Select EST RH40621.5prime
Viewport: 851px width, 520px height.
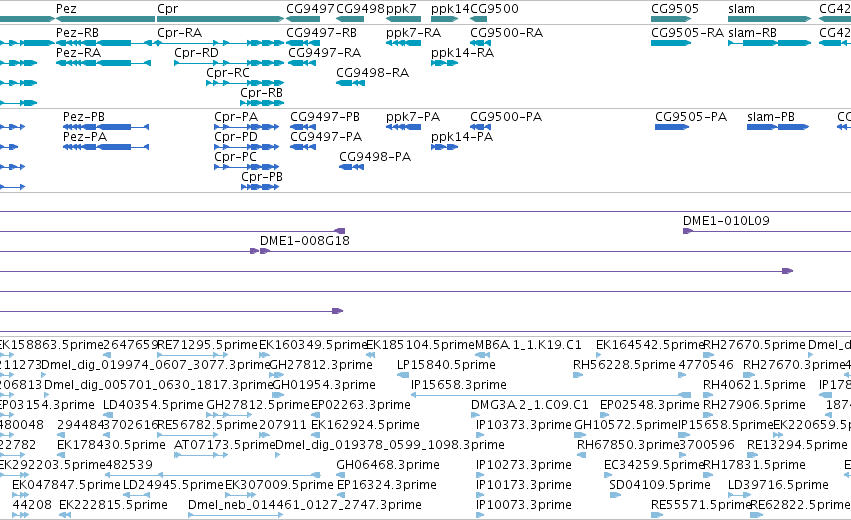pyautogui.click(x=708, y=395)
